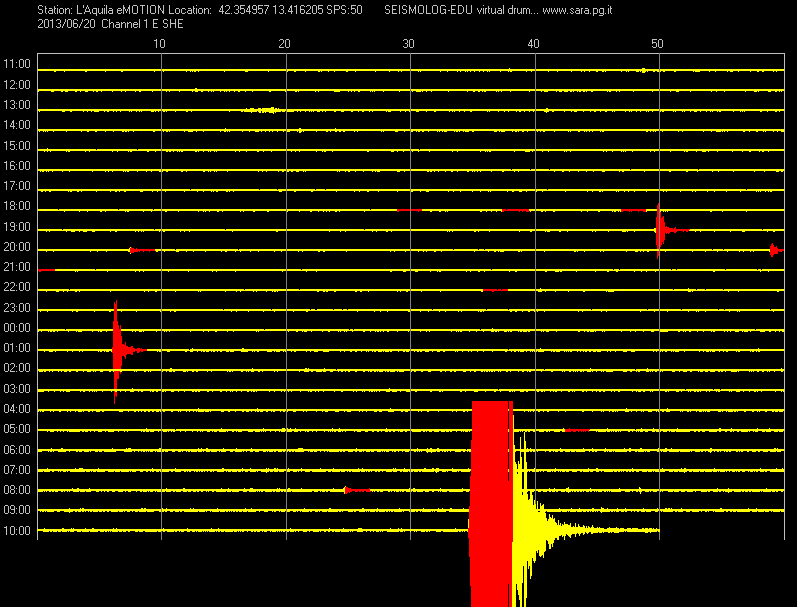
Task: Click the Channel 1 E SHE text
Action: [x=142, y=24]
